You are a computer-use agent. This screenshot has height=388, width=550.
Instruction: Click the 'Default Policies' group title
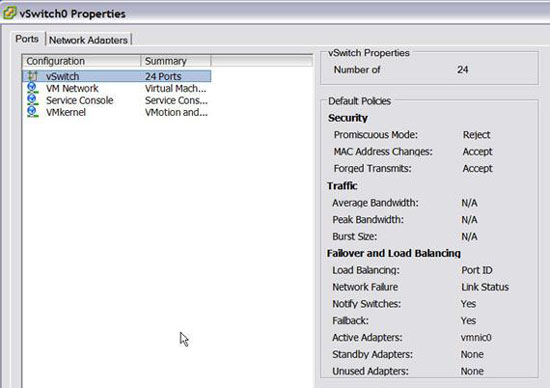pyautogui.click(x=360, y=101)
